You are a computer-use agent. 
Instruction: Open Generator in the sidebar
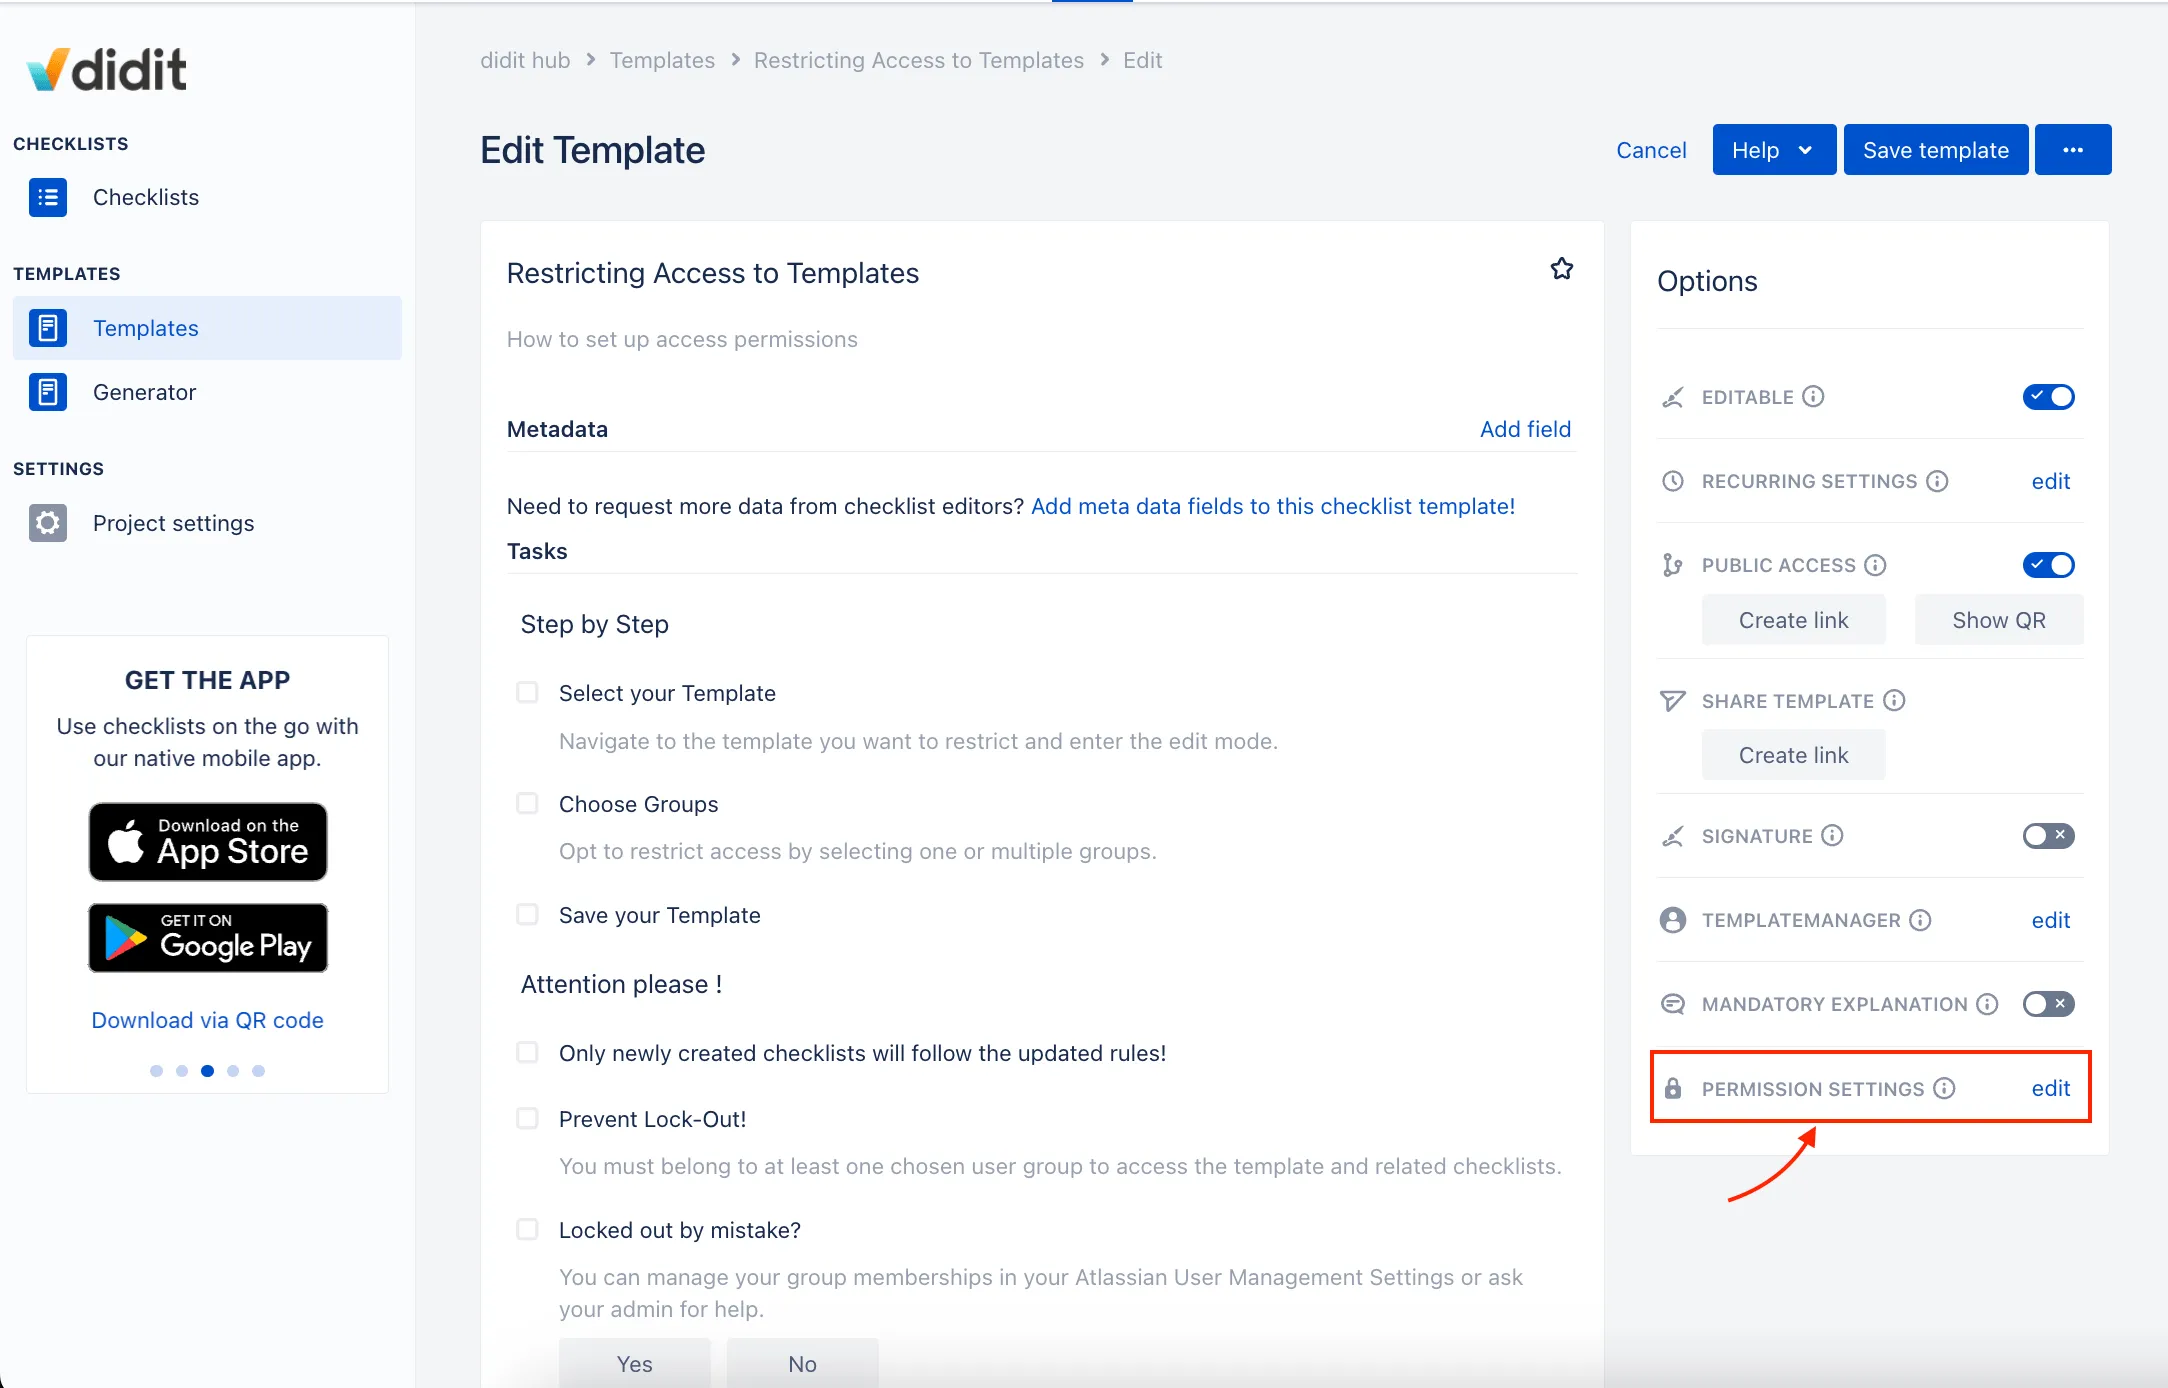pyautogui.click(x=207, y=392)
